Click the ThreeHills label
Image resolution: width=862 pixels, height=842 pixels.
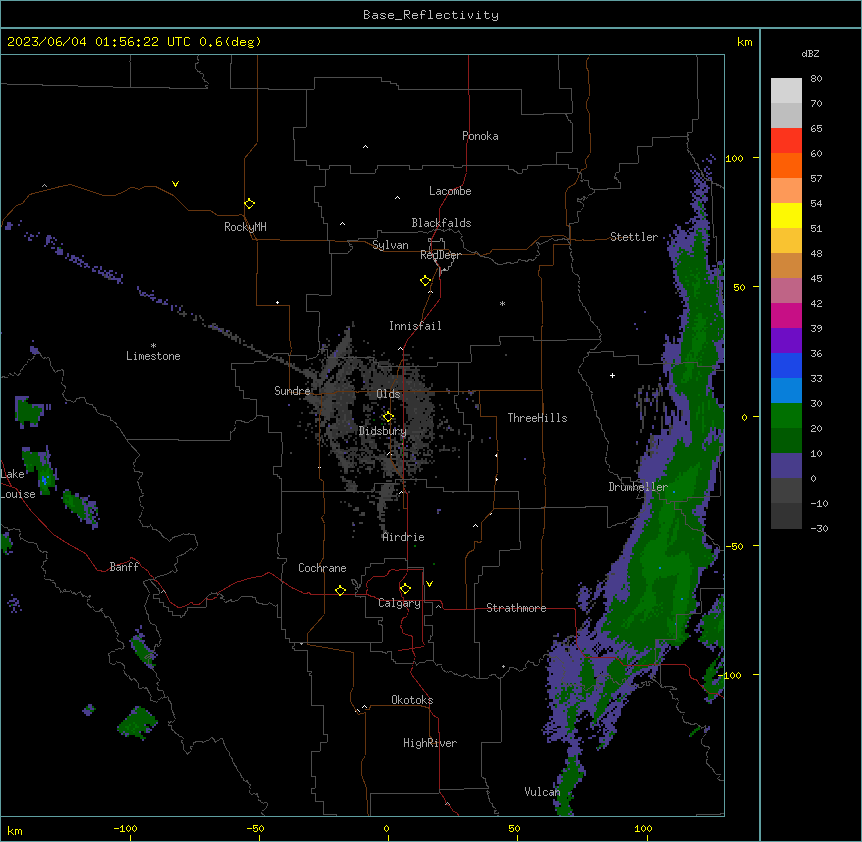point(537,418)
